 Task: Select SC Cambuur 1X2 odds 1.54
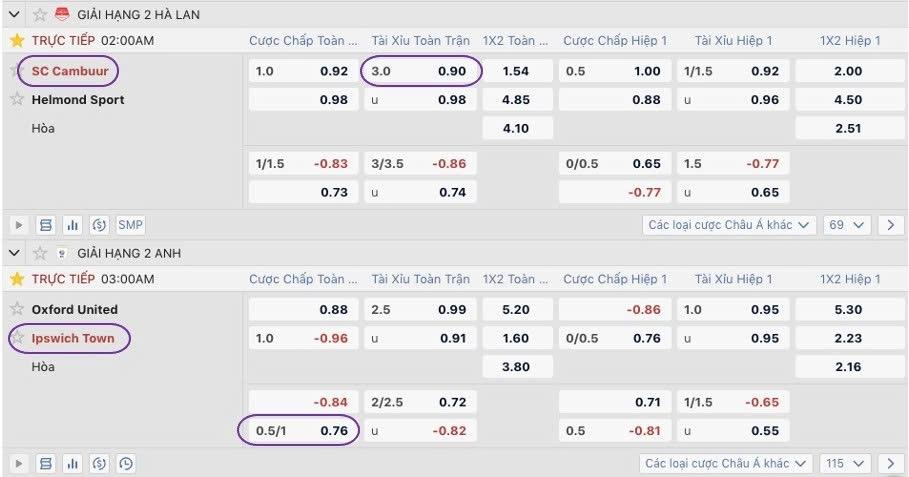point(516,71)
